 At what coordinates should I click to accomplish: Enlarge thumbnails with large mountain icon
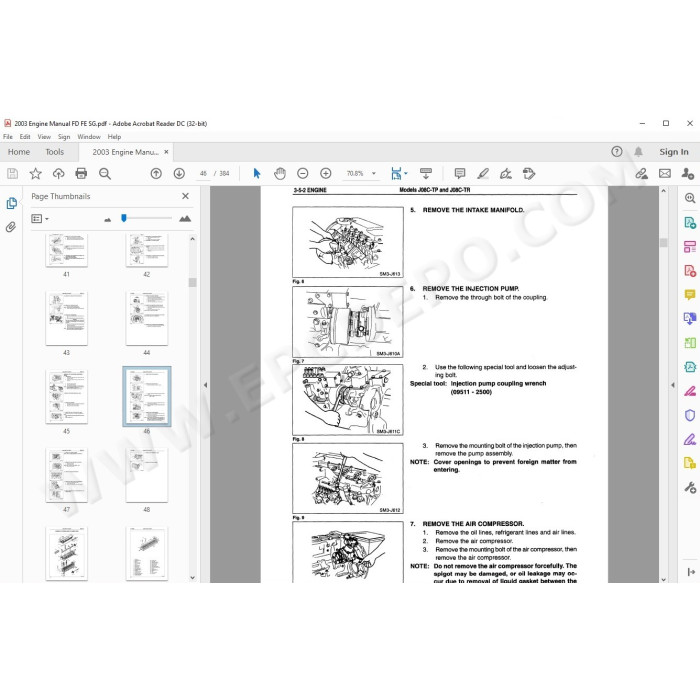point(185,218)
